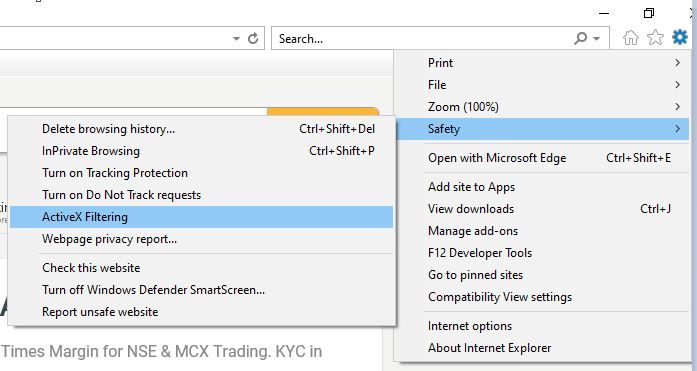This screenshot has height=371, width=697.
Task: Open Webpage privacy report...
Action: pos(201,239)
